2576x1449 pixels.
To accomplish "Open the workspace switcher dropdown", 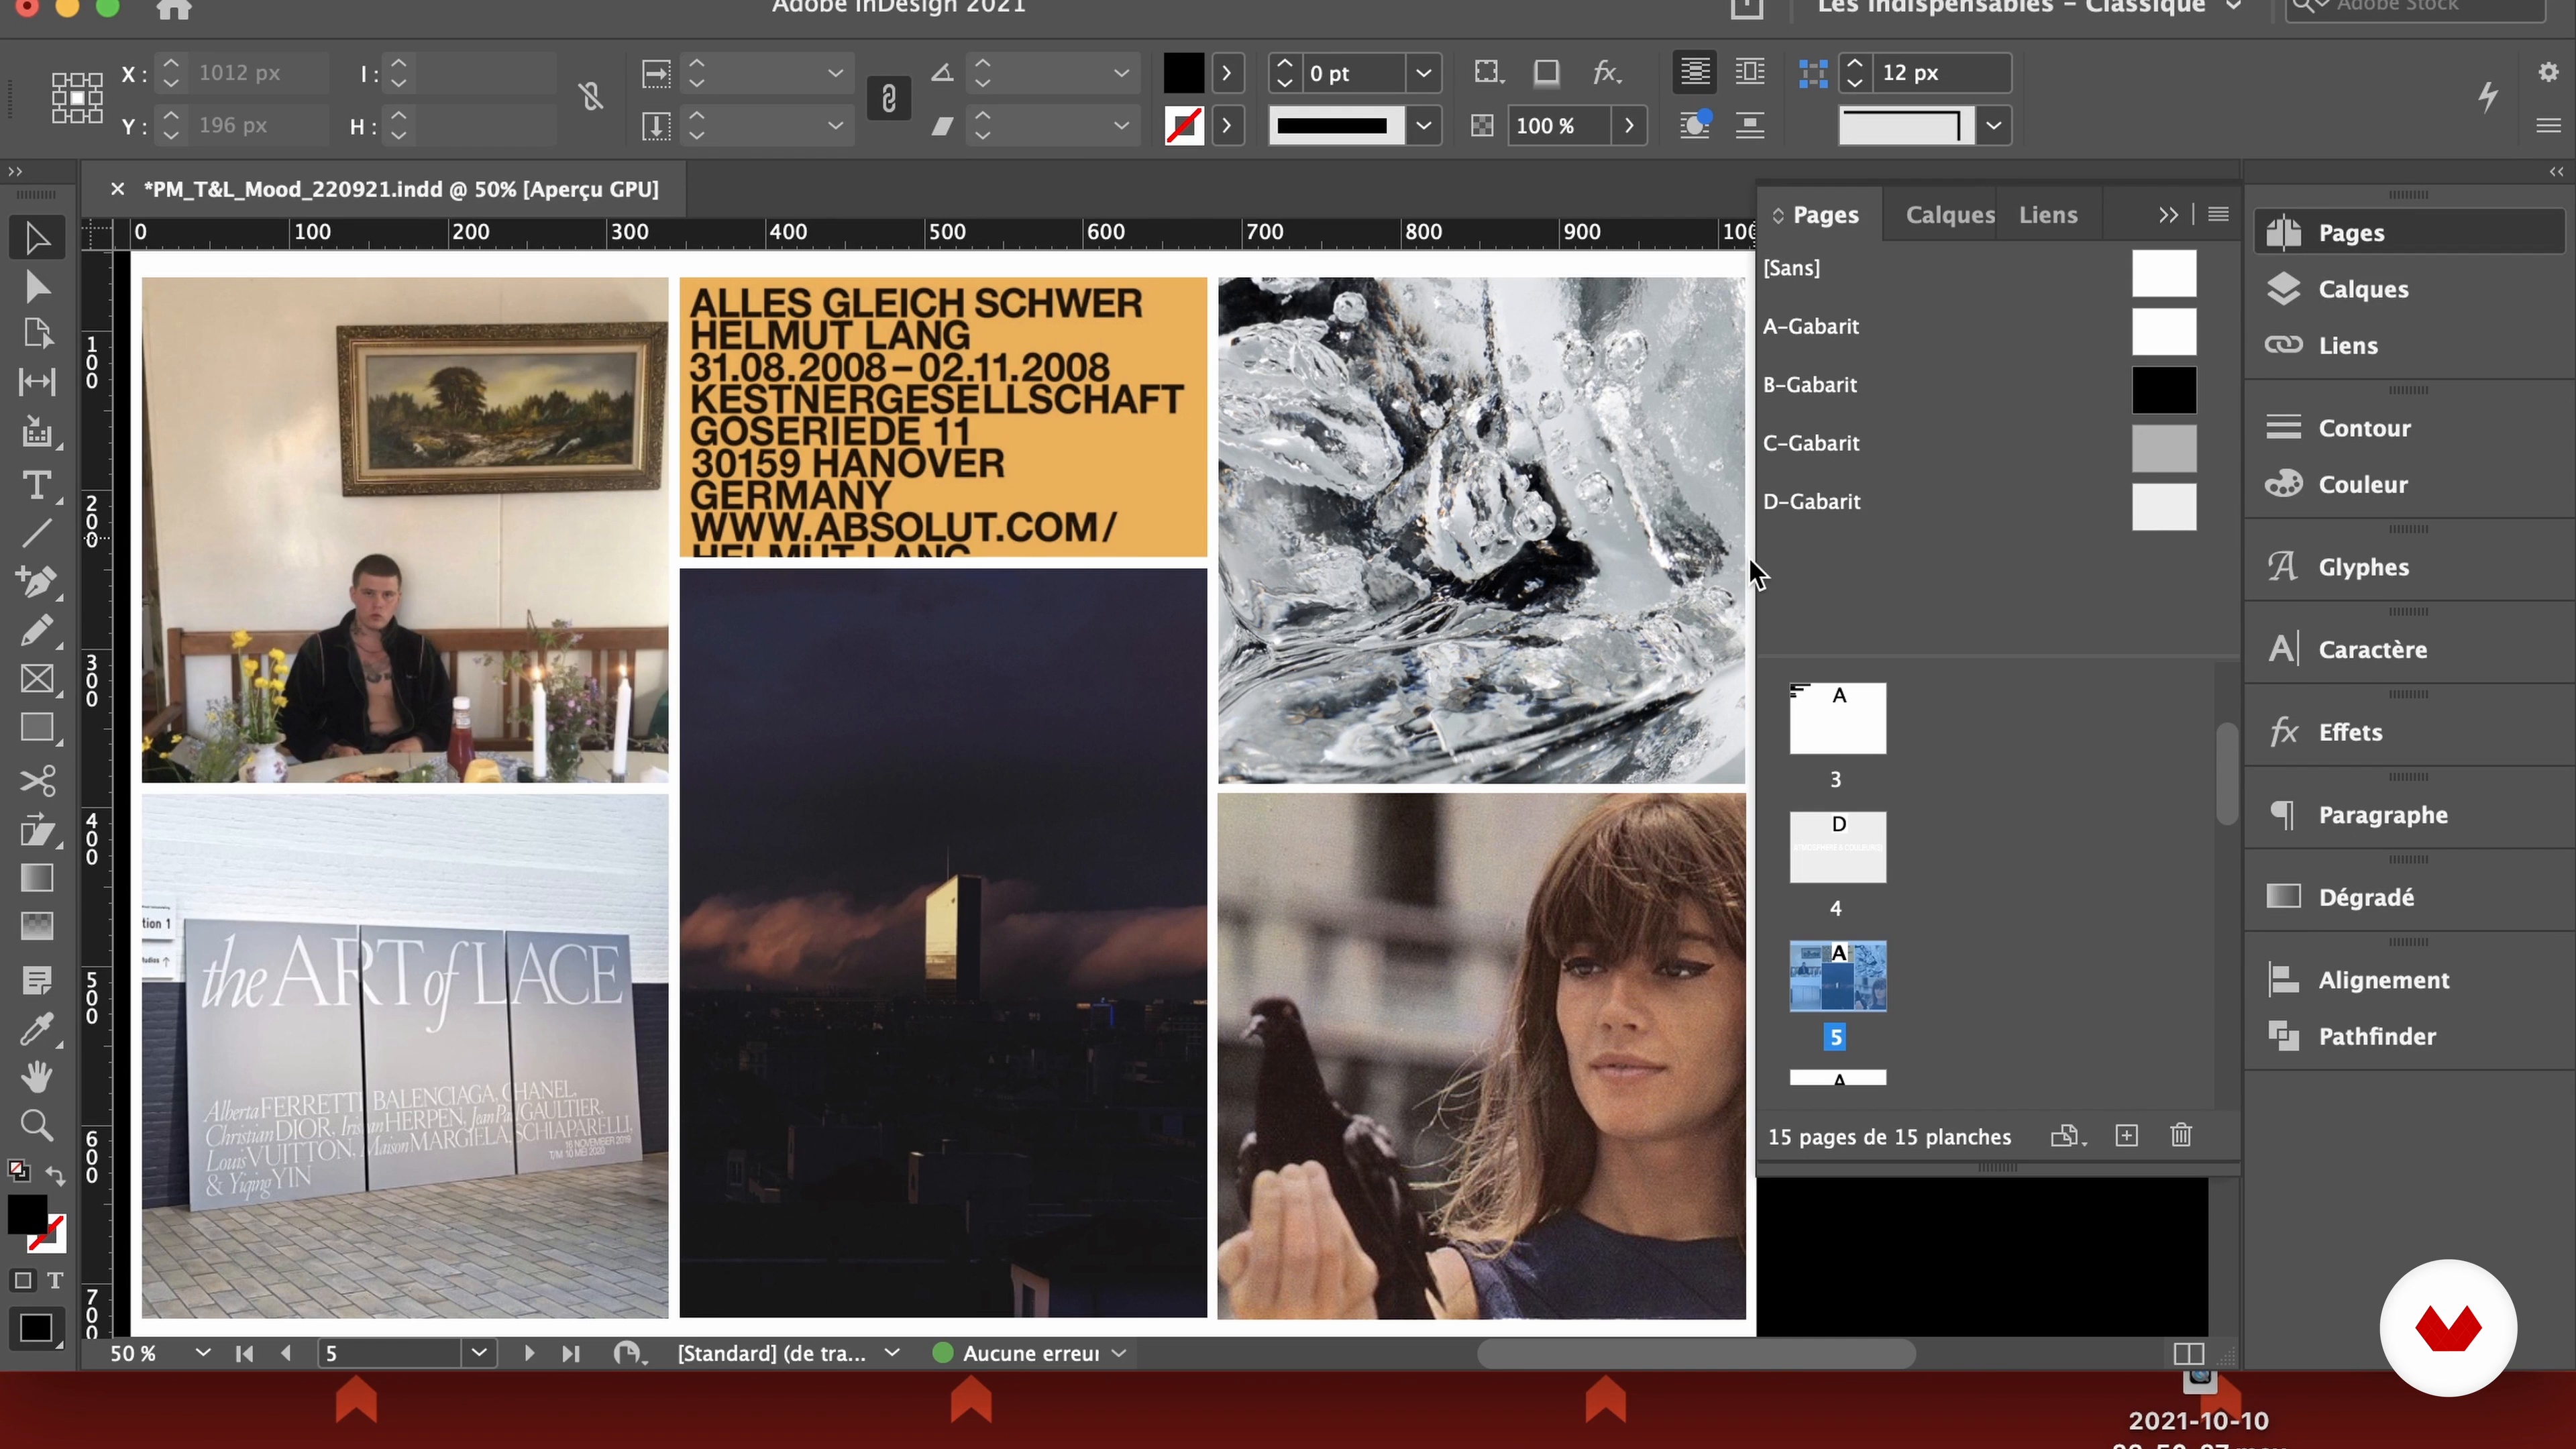I will [x=2234, y=6].
